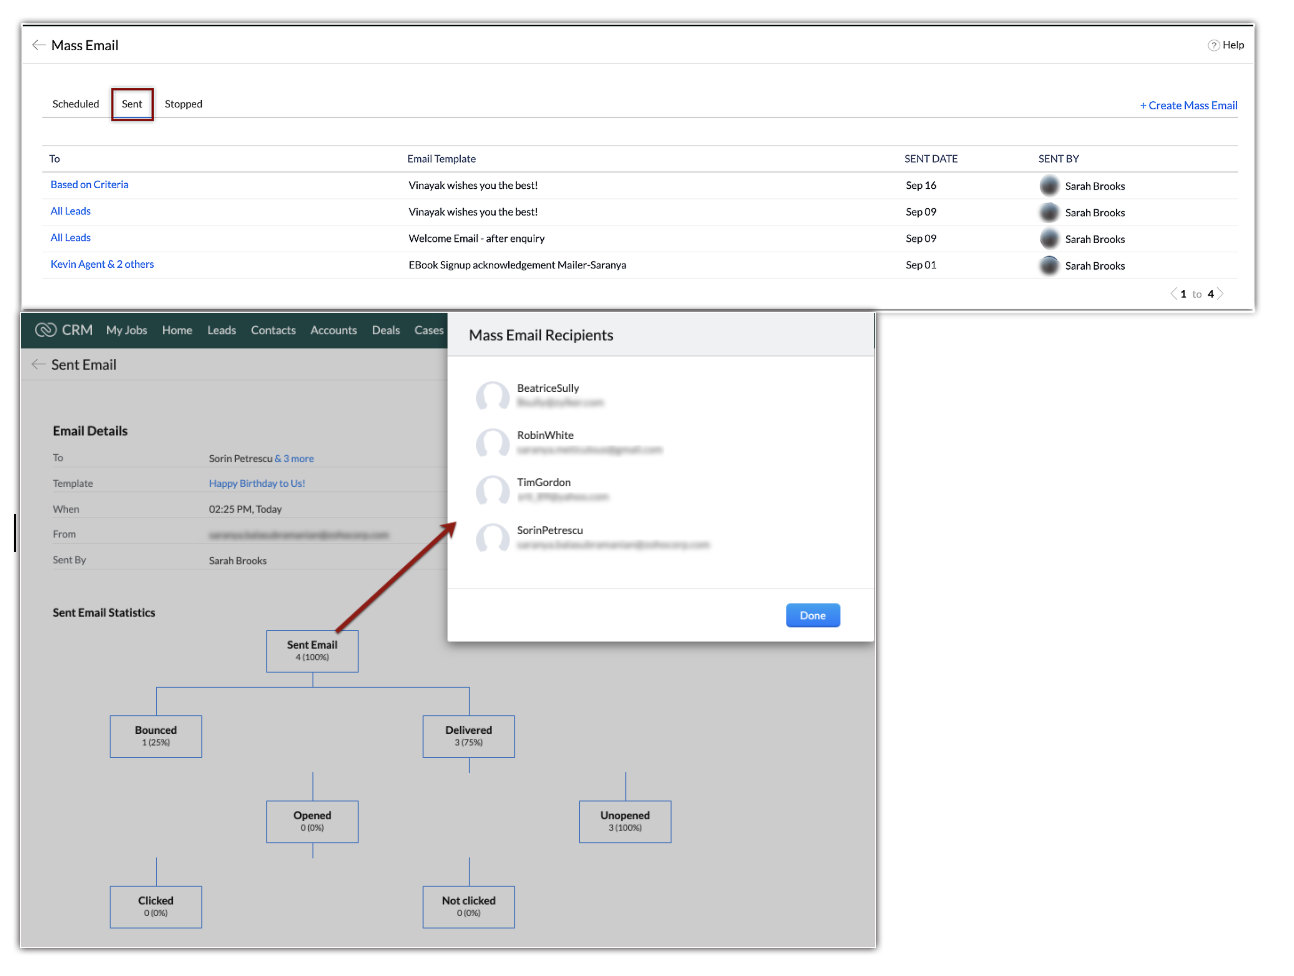Open the Help icon link
The height and width of the screenshot is (976, 1294).
tap(1213, 45)
